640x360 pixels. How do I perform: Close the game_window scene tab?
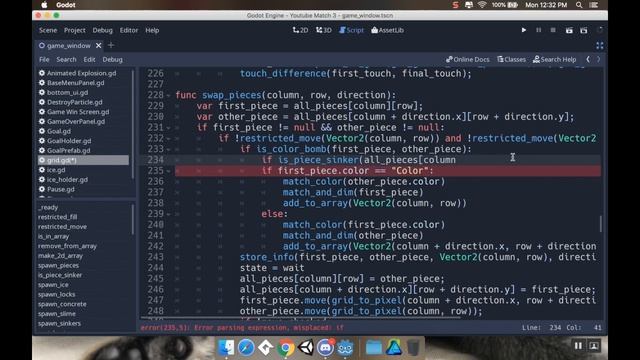(x=98, y=46)
